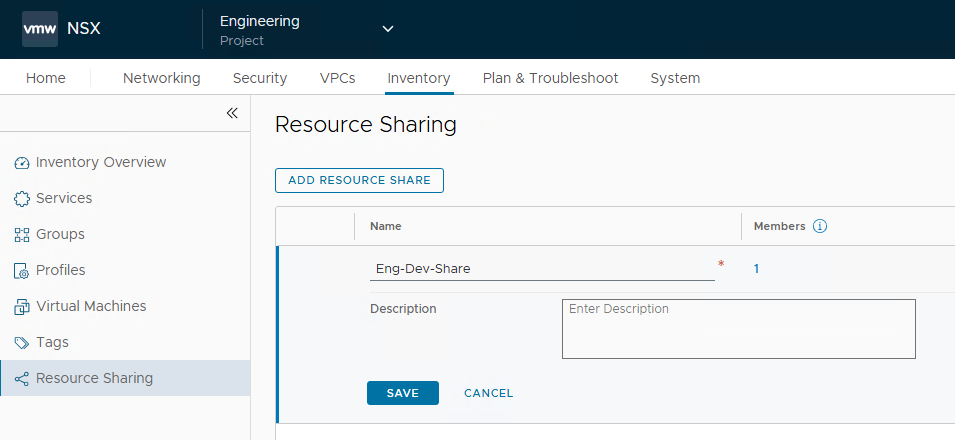
Task: Show the Members info tooltip icon
Action: pyautogui.click(x=820, y=226)
